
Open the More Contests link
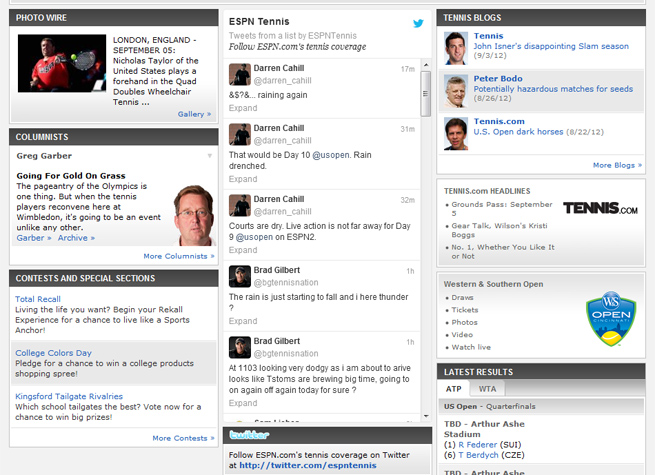point(183,438)
